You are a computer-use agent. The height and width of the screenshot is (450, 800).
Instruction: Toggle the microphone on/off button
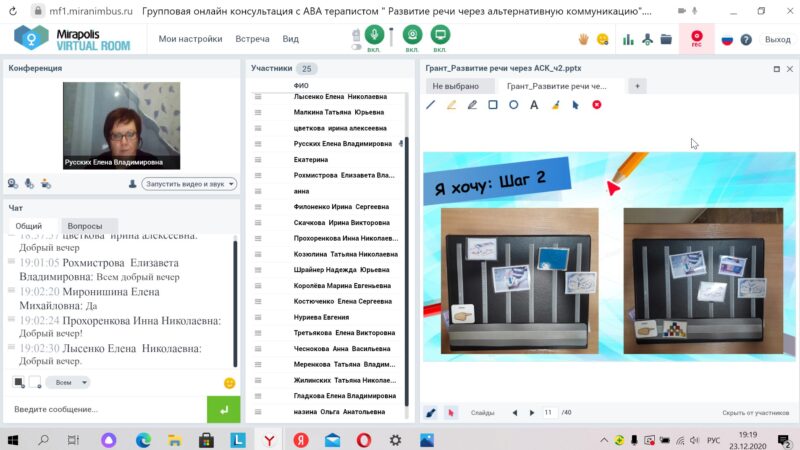point(374,35)
